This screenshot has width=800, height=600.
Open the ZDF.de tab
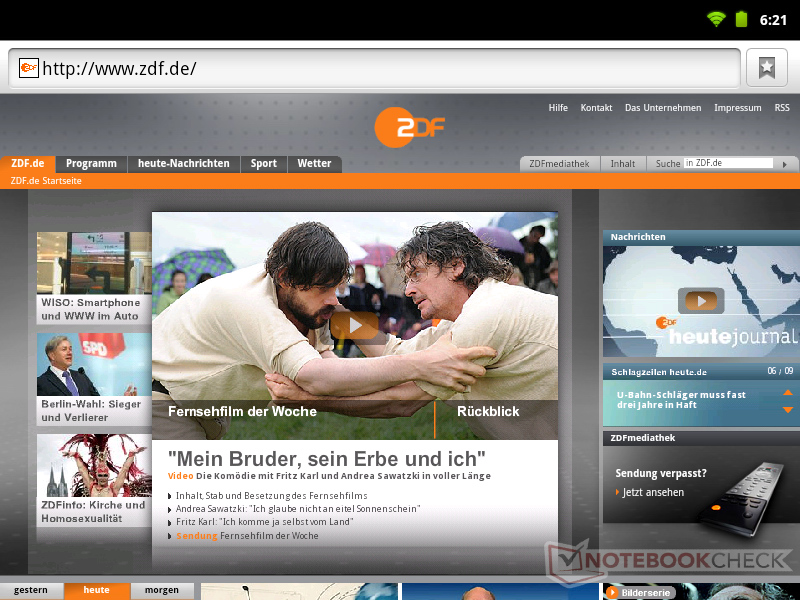(28, 163)
